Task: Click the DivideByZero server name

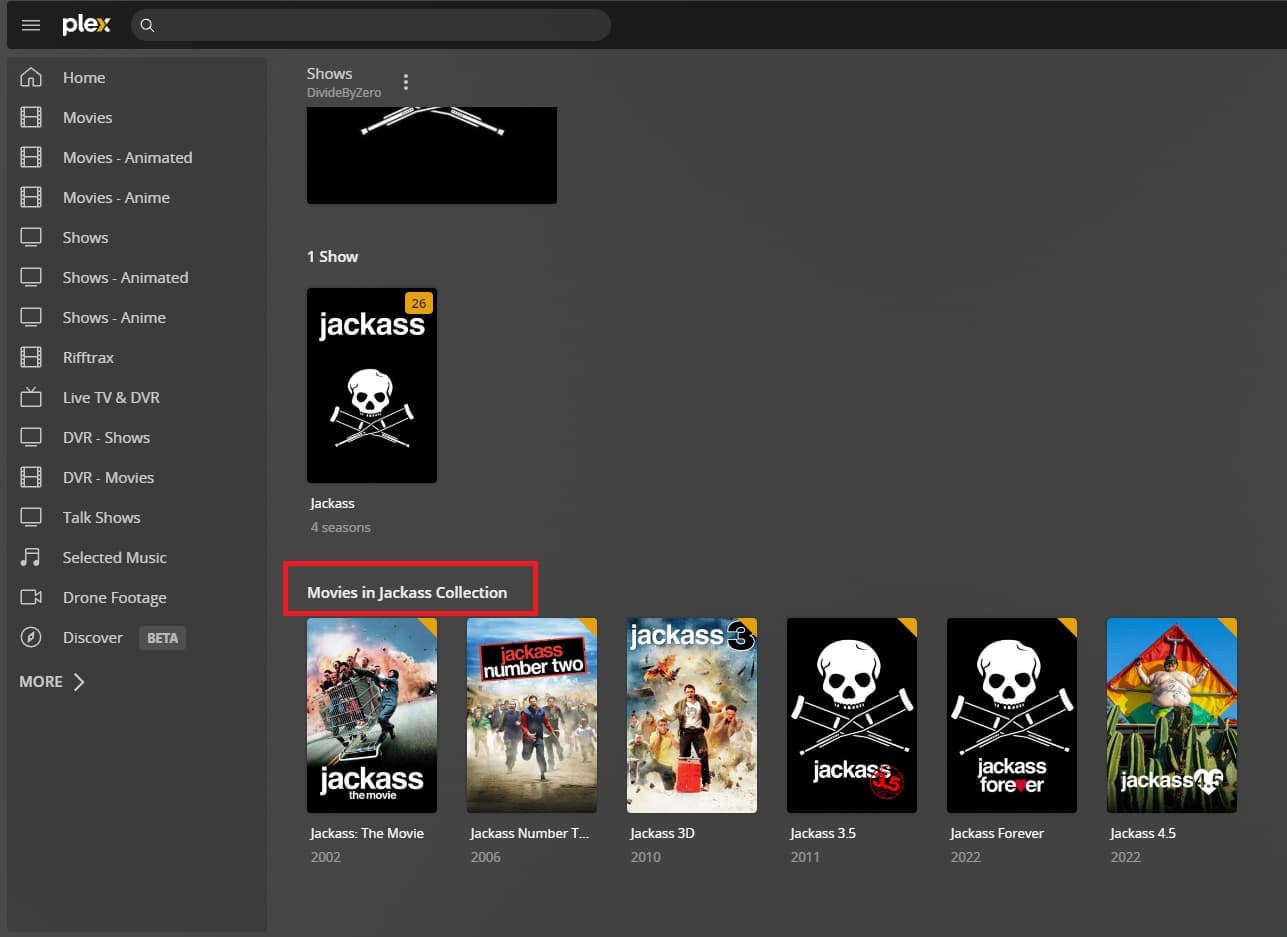Action: coord(344,93)
